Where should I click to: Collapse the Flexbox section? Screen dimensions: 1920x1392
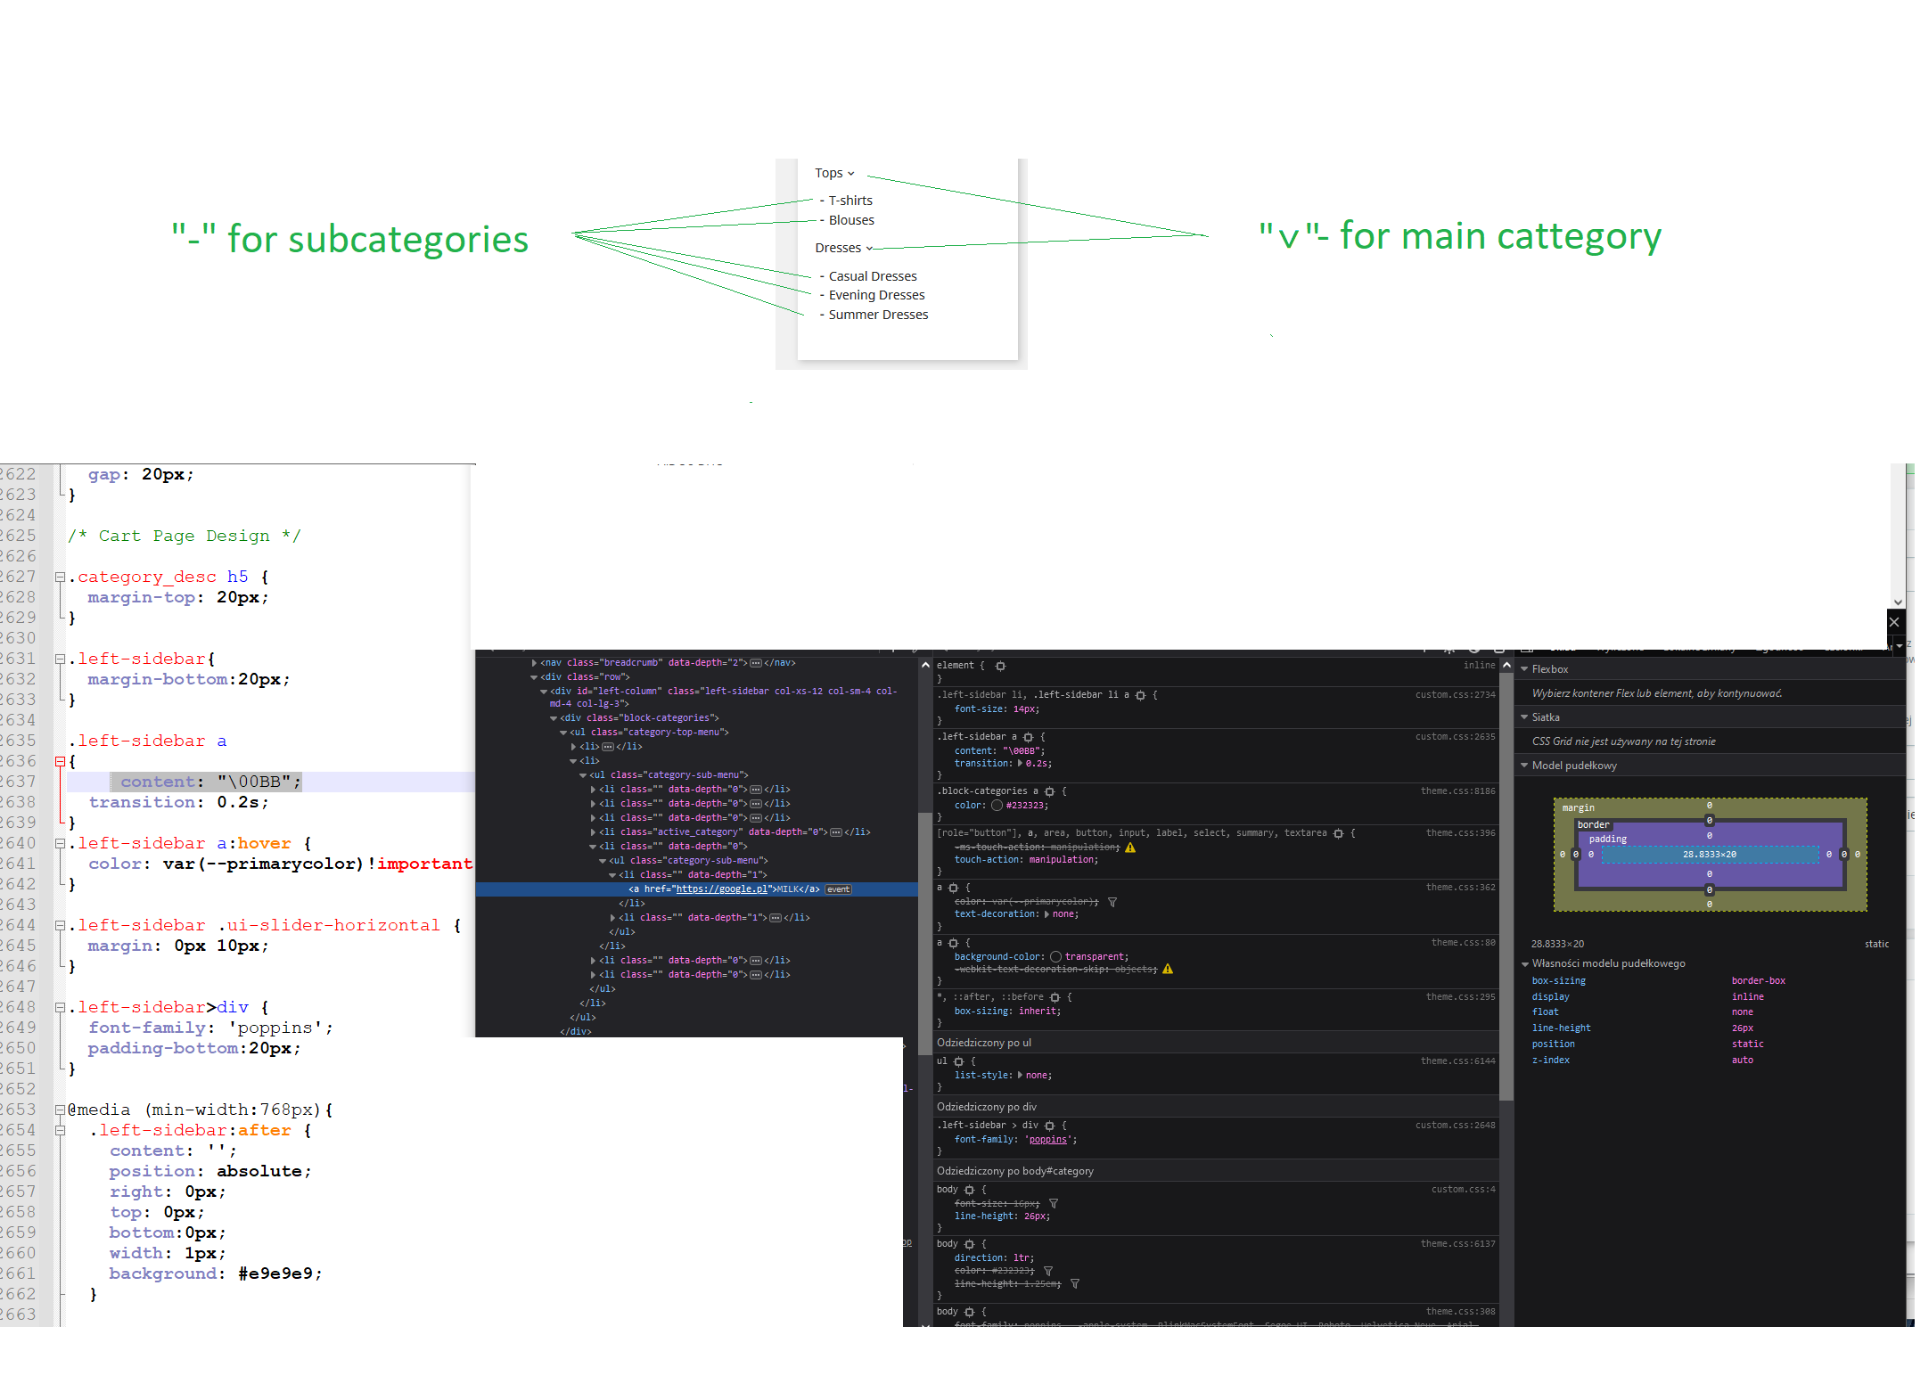click(x=1524, y=669)
